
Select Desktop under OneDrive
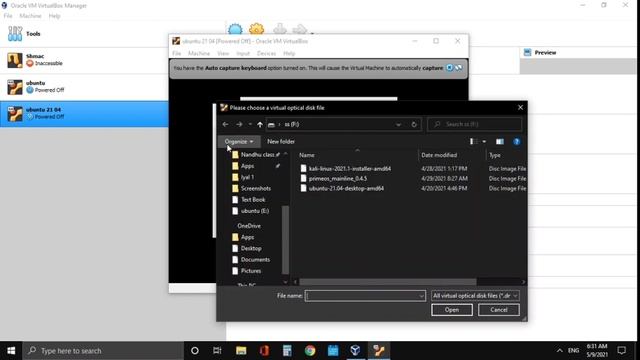[251, 248]
